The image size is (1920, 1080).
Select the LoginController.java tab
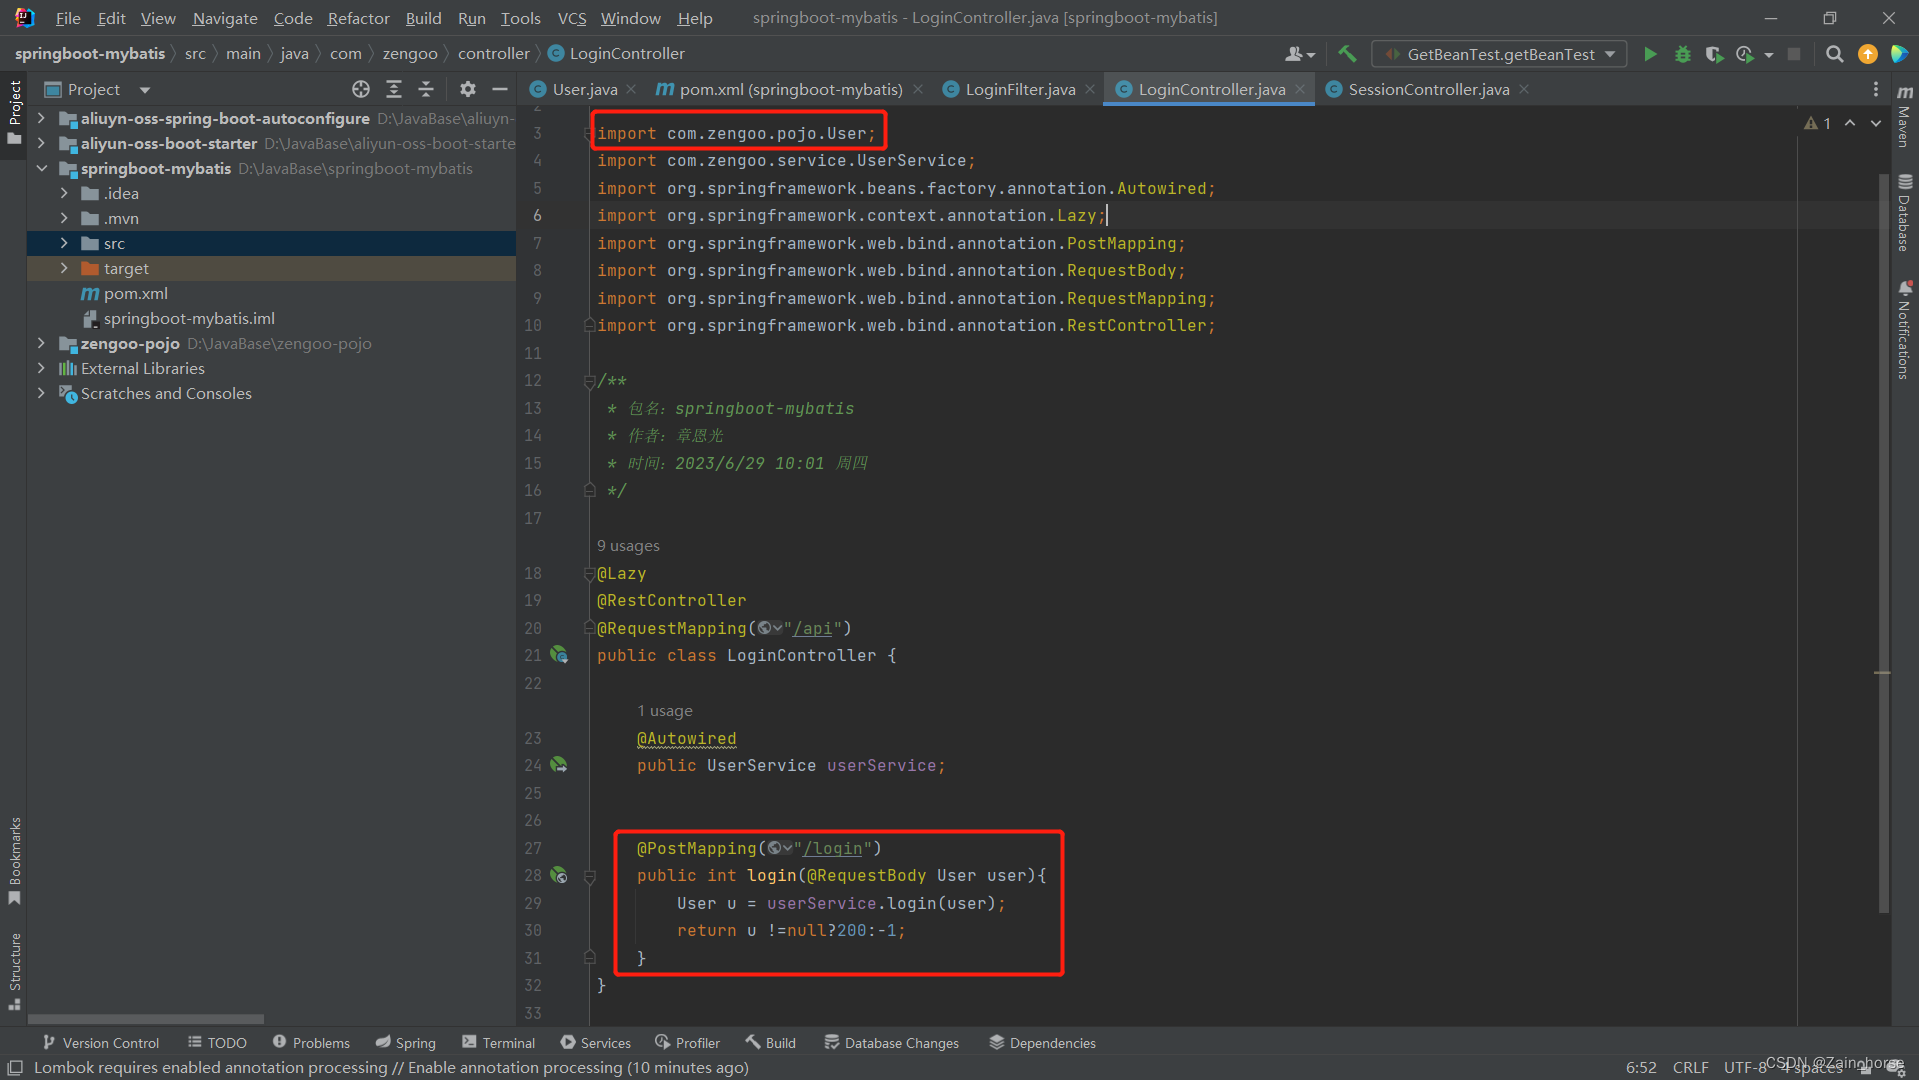click(1205, 88)
